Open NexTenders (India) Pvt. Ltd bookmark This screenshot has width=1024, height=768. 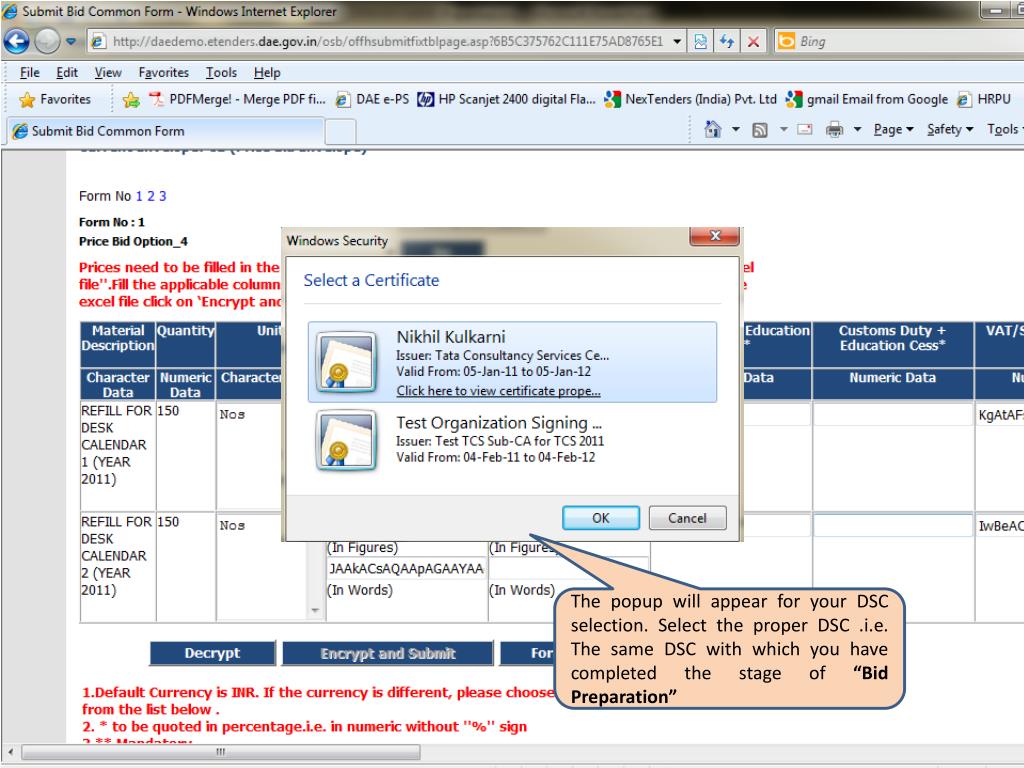click(691, 99)
